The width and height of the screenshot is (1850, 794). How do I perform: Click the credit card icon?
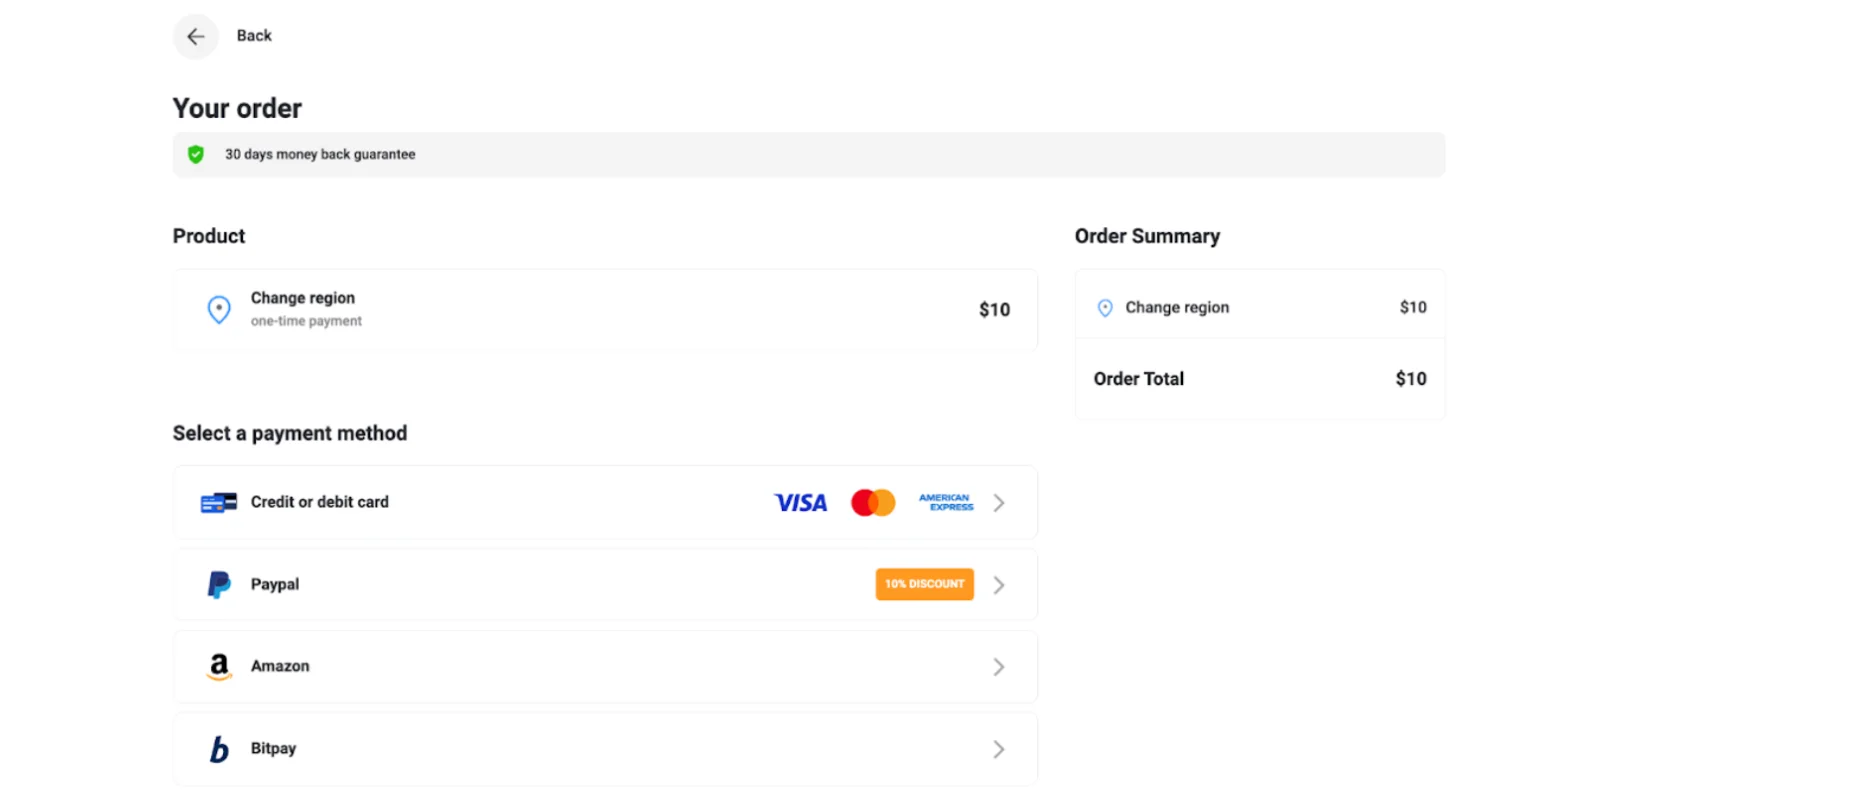(218, 502)
